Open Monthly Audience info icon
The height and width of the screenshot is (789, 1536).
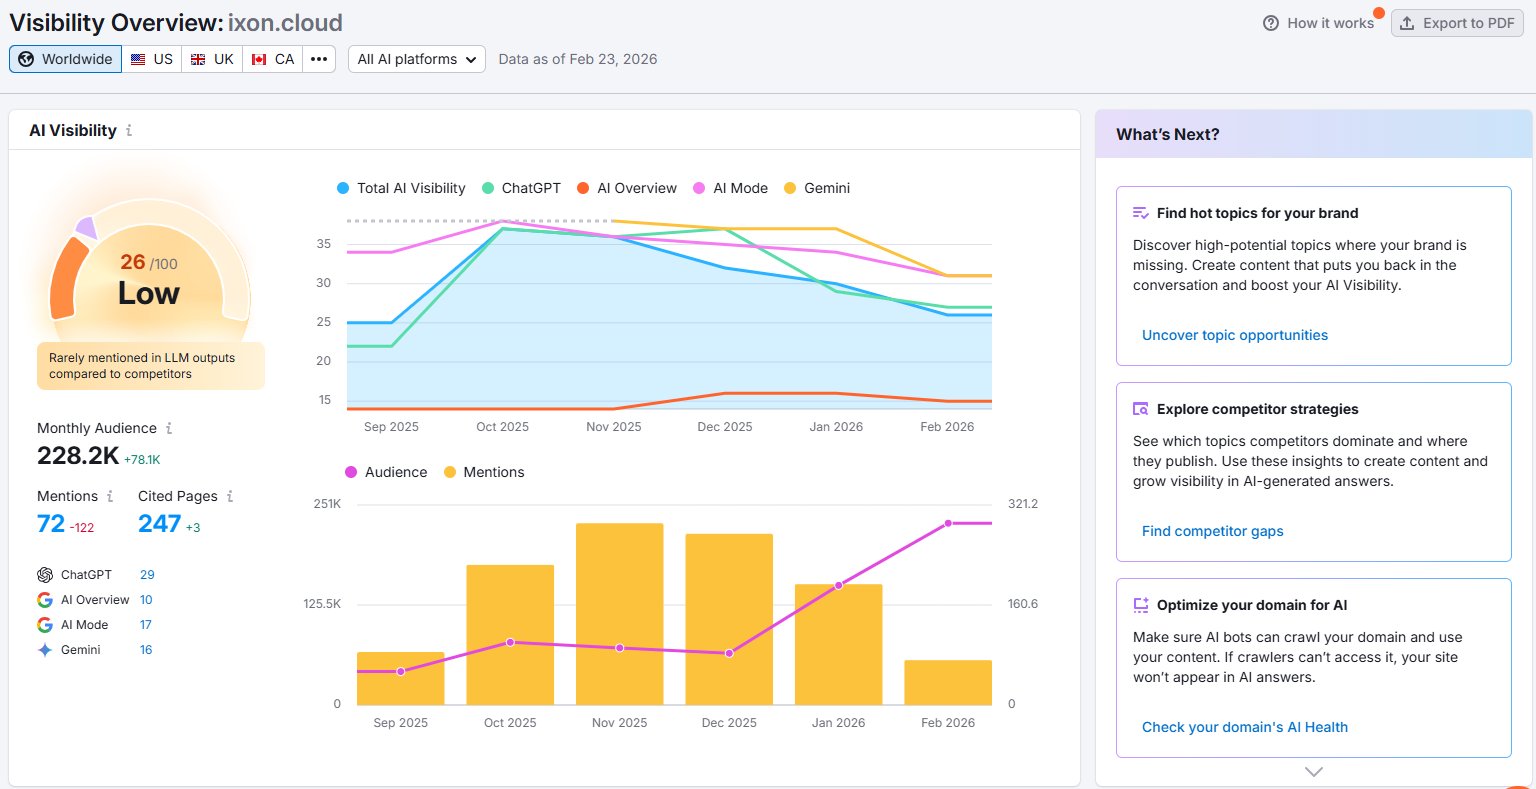(169, 428)
